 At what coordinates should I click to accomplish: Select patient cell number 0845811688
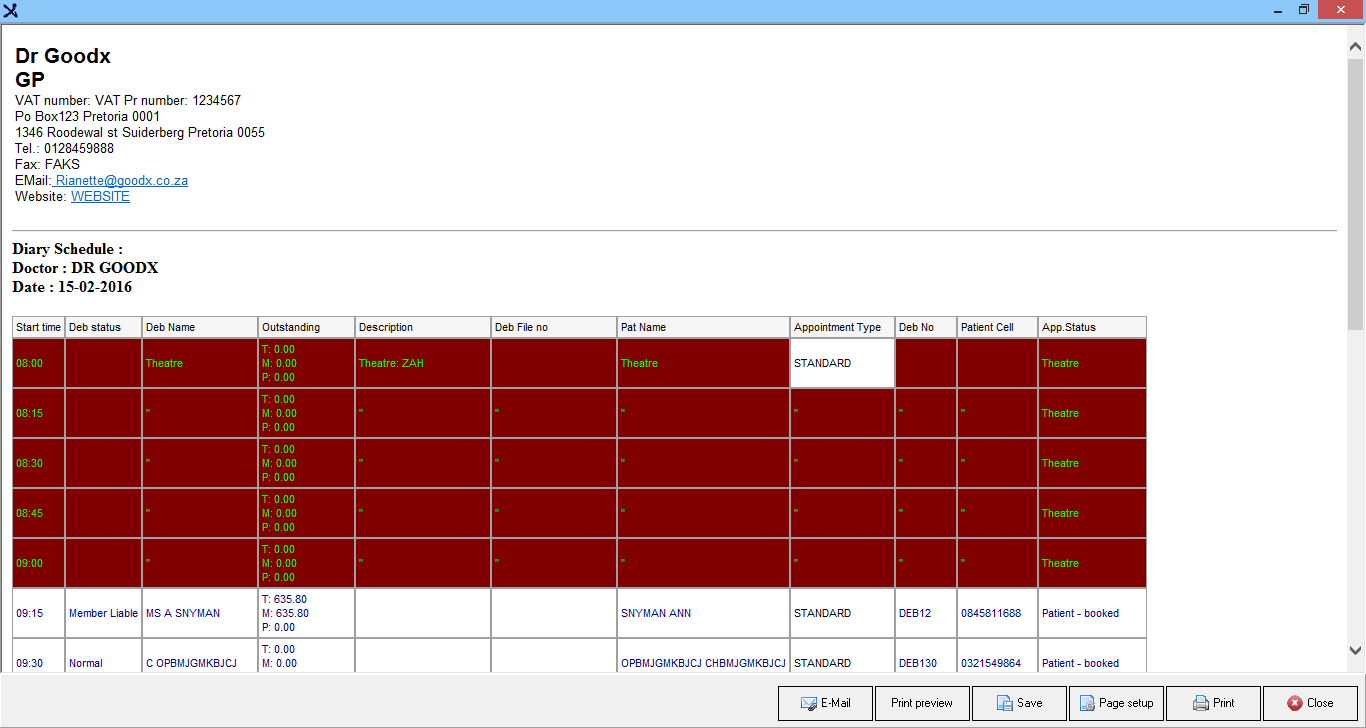(990, 613)
